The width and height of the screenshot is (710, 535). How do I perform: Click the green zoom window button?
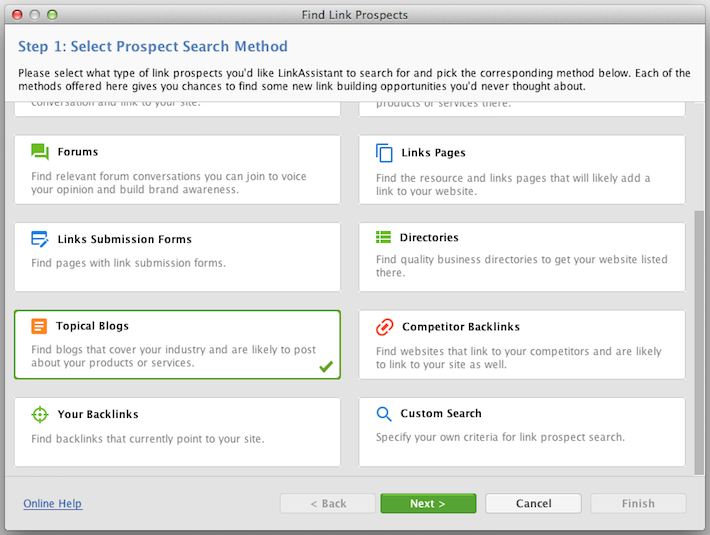coord(53,15)
